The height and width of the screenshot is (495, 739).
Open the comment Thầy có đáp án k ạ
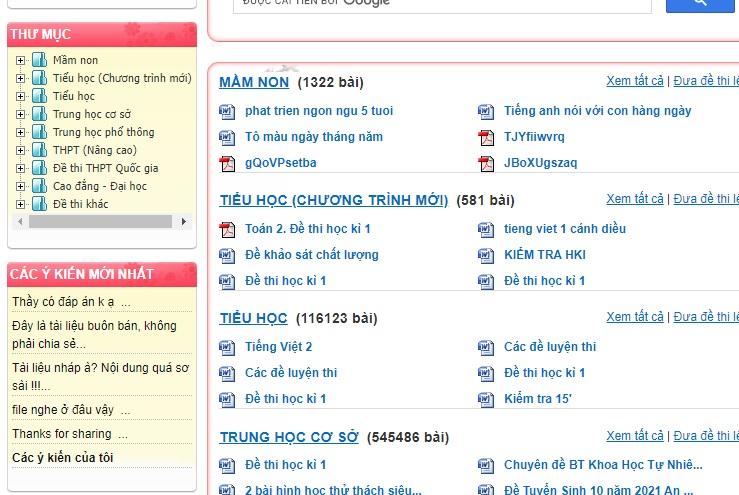[x=71, y=302]
